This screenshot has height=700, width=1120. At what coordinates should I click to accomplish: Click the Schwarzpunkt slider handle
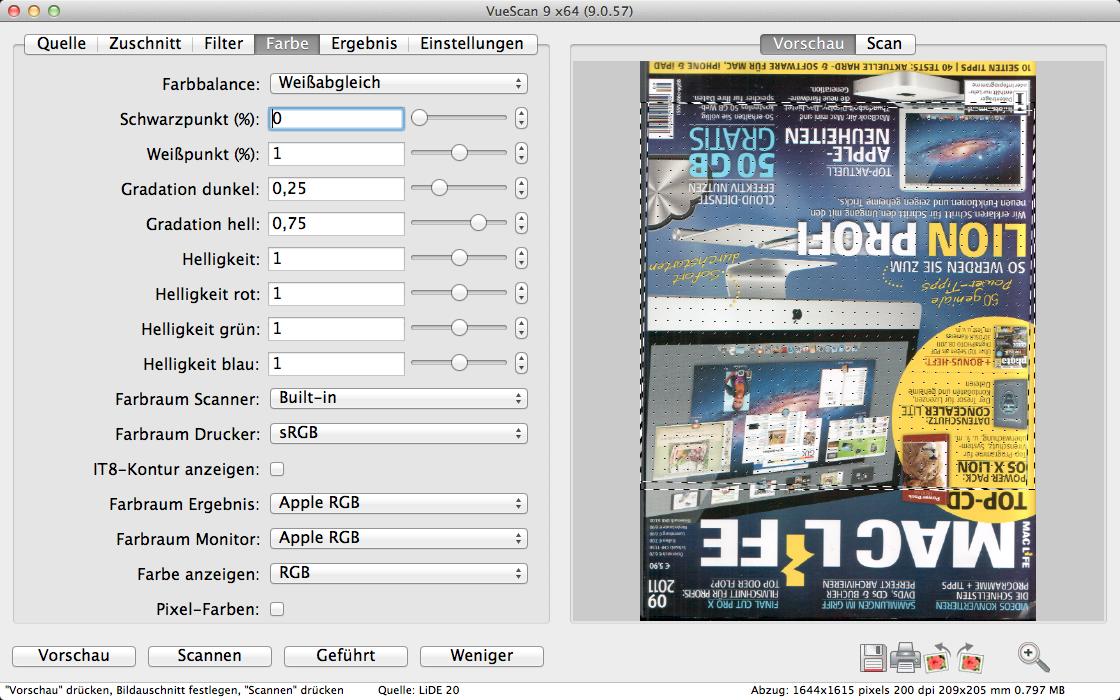tap(419, 118)
